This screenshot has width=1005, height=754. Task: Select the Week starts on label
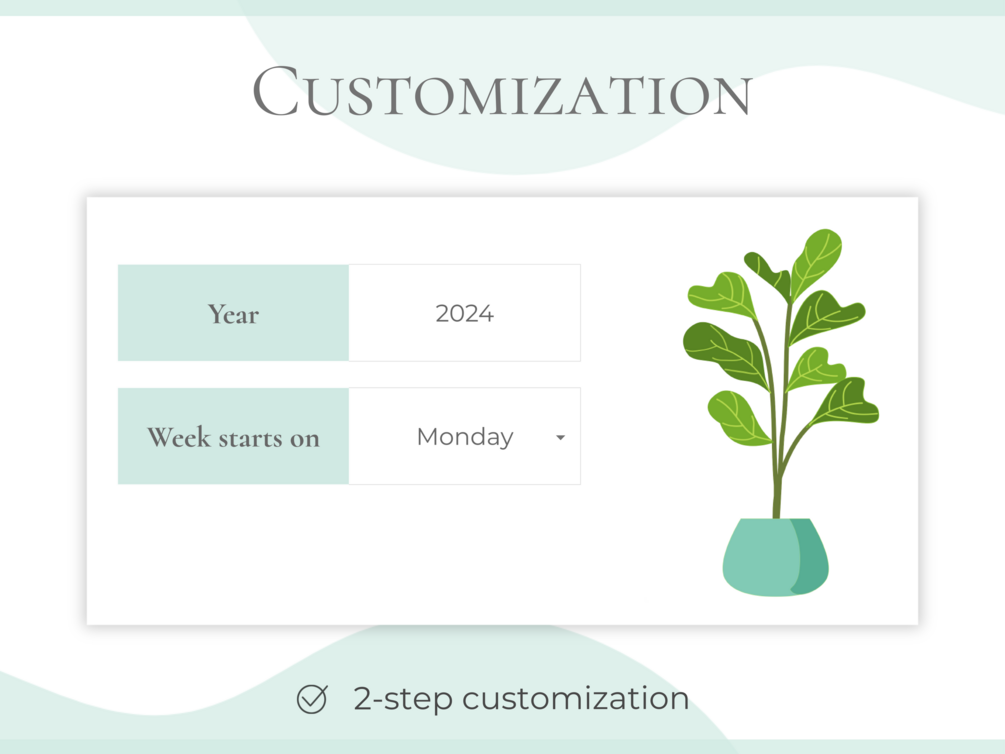coord(233,437)
